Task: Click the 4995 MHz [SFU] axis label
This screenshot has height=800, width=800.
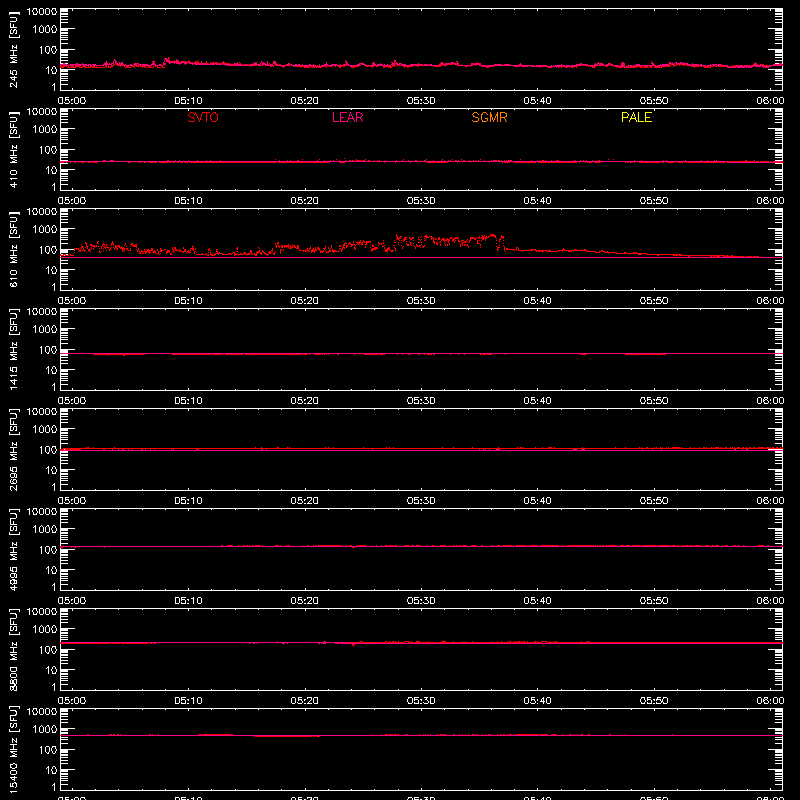Action: (13, 549)
